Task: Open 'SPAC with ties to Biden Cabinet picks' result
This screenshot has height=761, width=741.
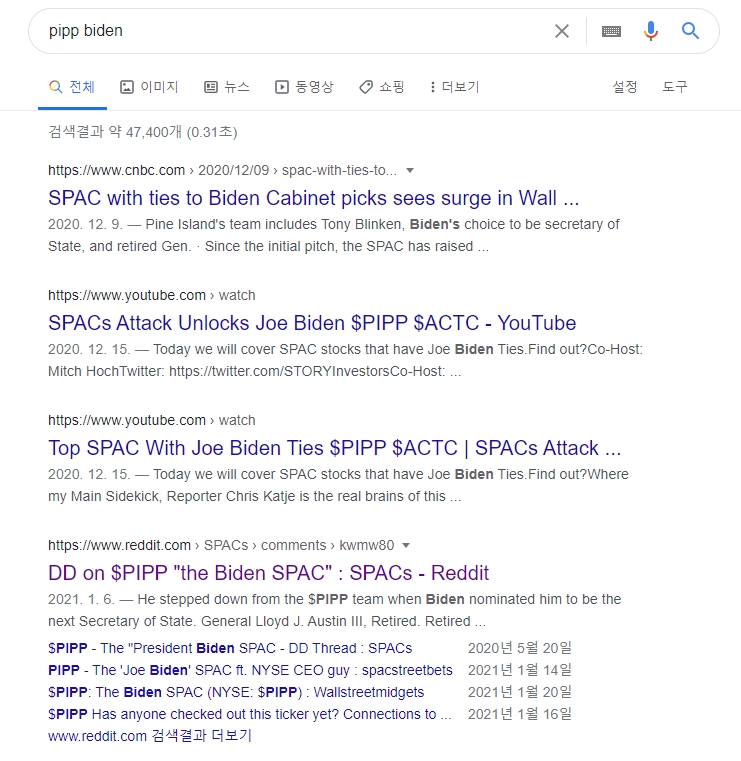Action: tap(313, 198)
